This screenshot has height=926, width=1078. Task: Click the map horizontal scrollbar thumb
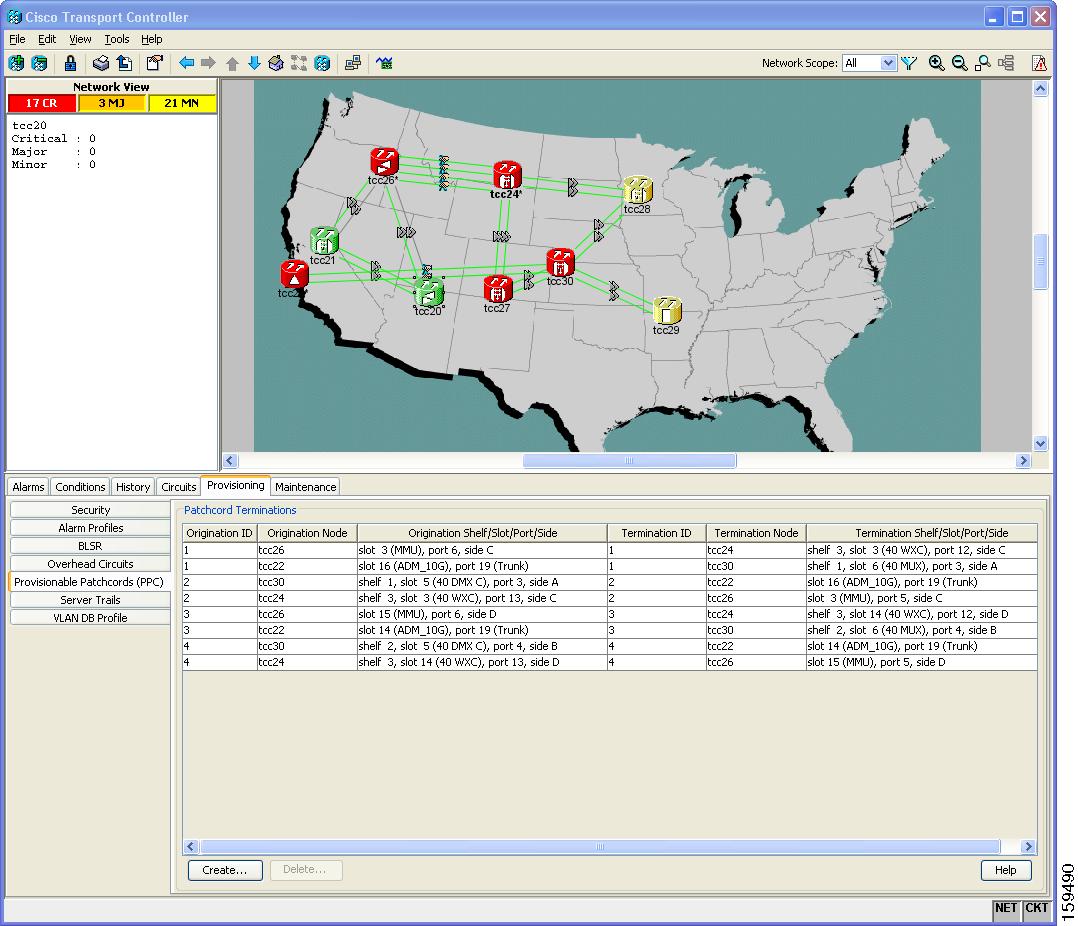tap(629, 461)
